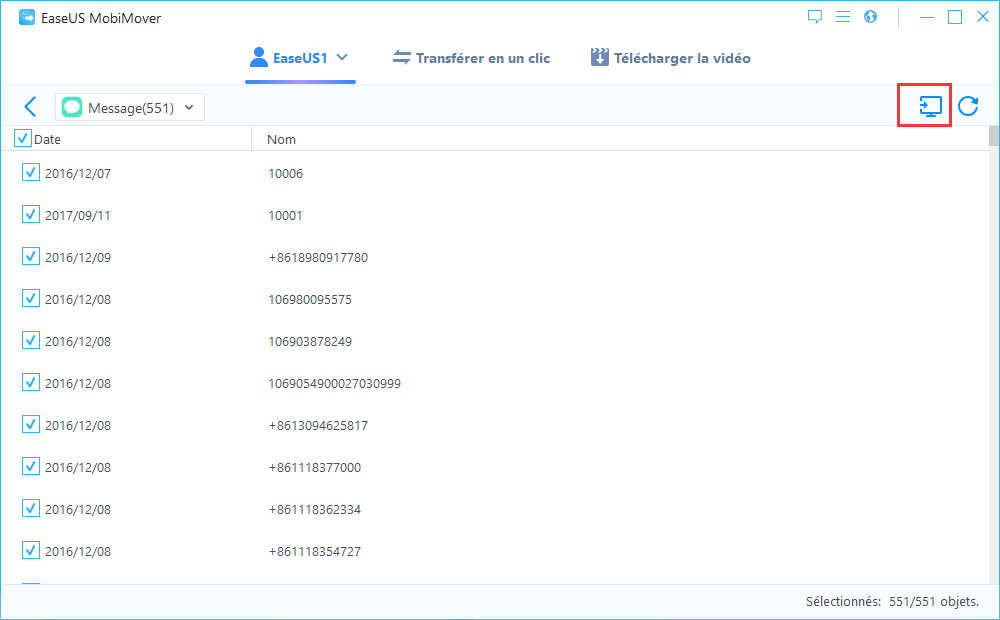Open the feedback chat icon in title bar
The height and width of the screenshot is (620, 1000).
tap(815, 17)
